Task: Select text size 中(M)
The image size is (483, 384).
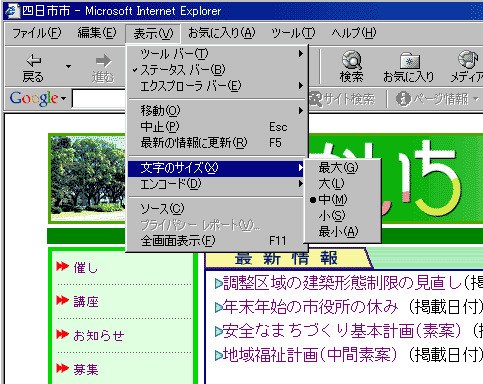Action: pyautogui.click(x=342, y=200)
